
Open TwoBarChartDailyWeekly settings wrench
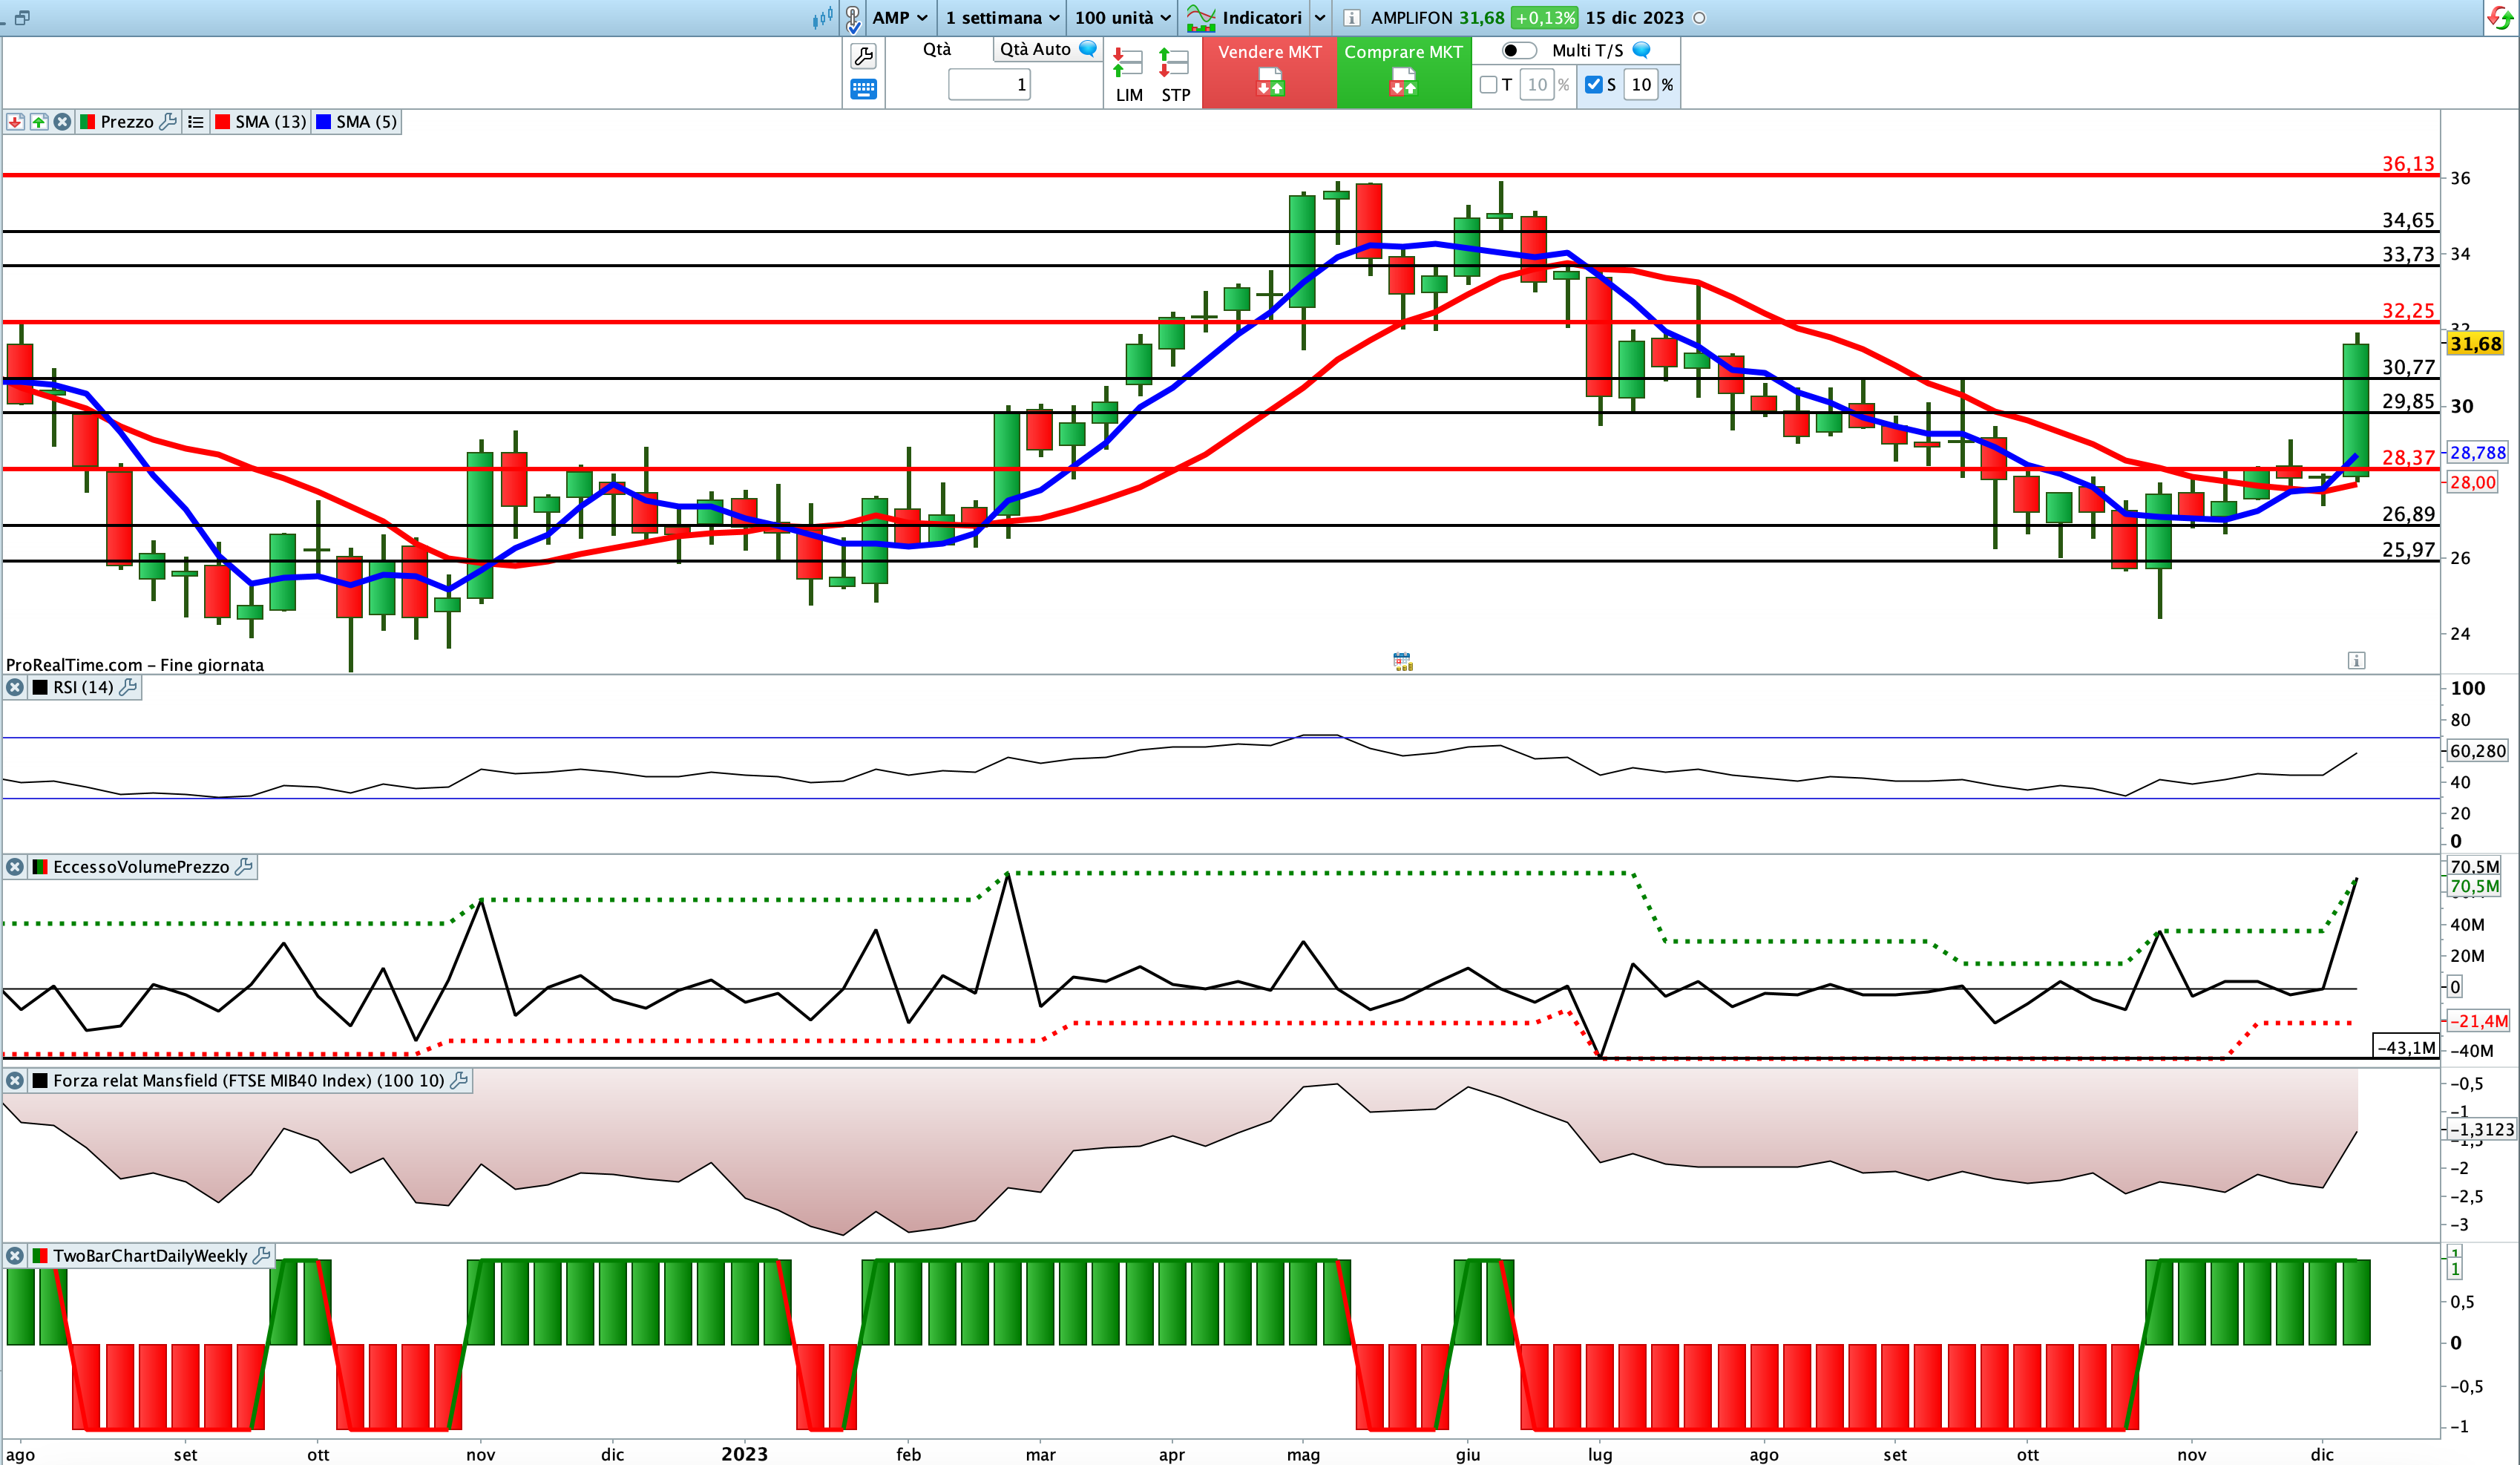pos(262,1255)
